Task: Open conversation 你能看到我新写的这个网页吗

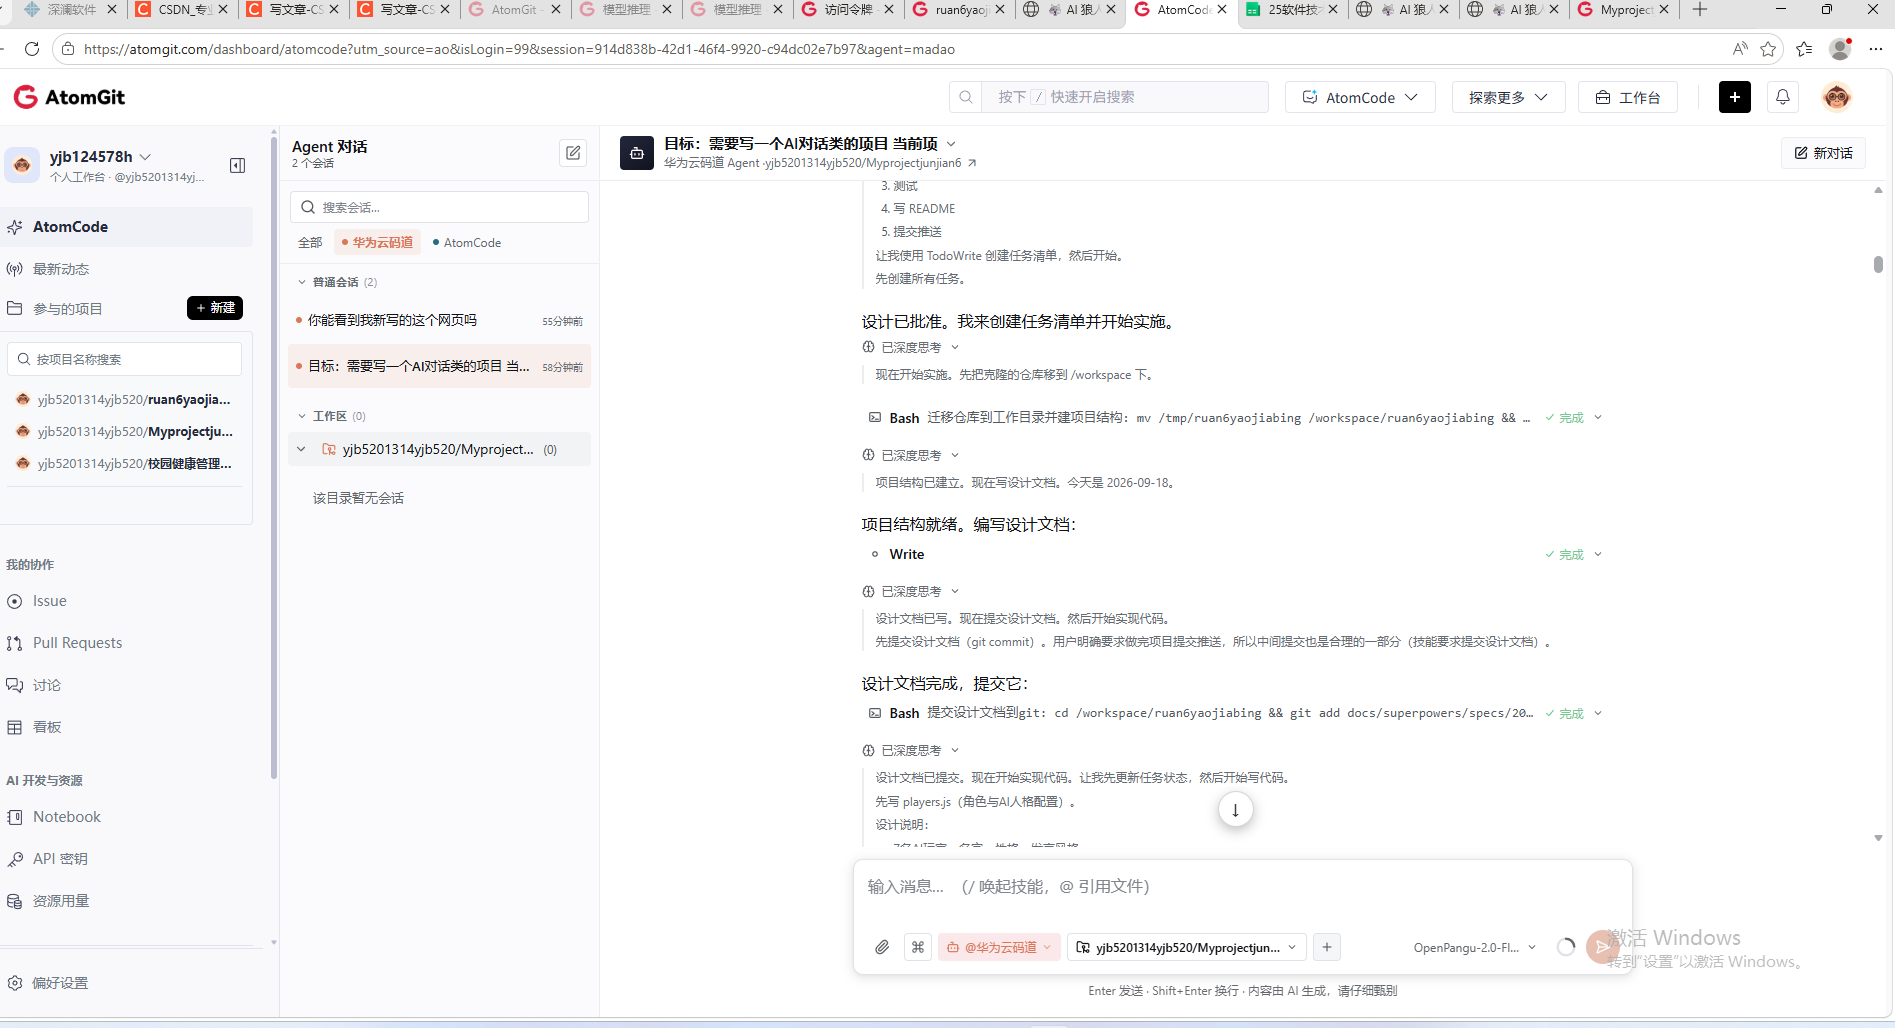Action: 439,321
